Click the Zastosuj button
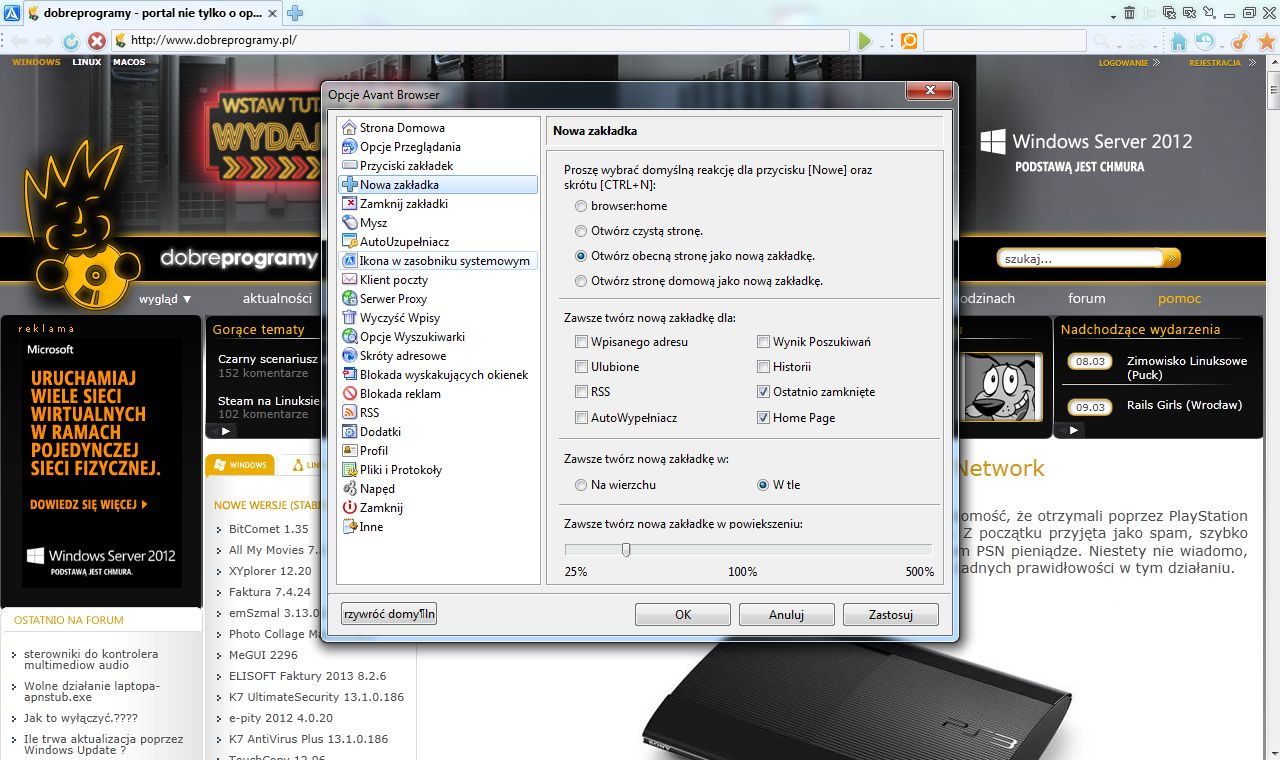Viewport: 1280px width, 760px height. click(x=891, y=615)
